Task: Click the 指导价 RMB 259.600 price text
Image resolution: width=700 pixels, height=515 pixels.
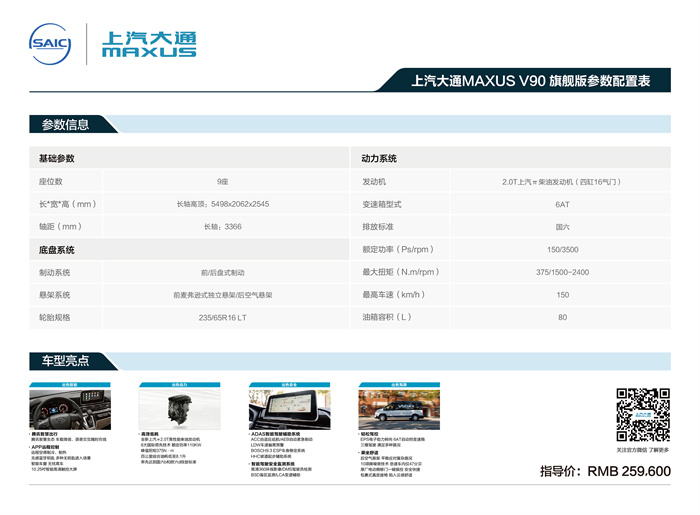Action: coord(604,471)
